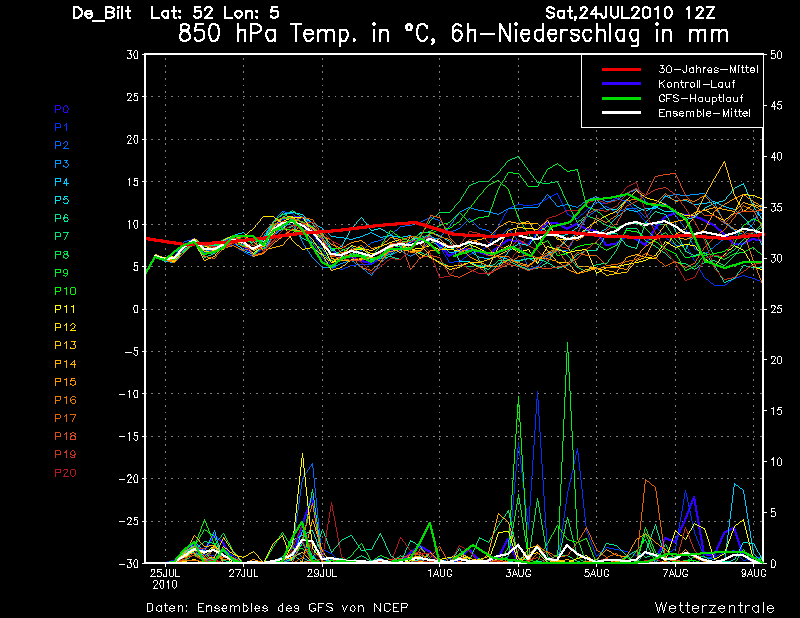The width and height of the screenshot is (800, 618).
Task: Click the 7AUG date axis label
Action: pos(676,573)
